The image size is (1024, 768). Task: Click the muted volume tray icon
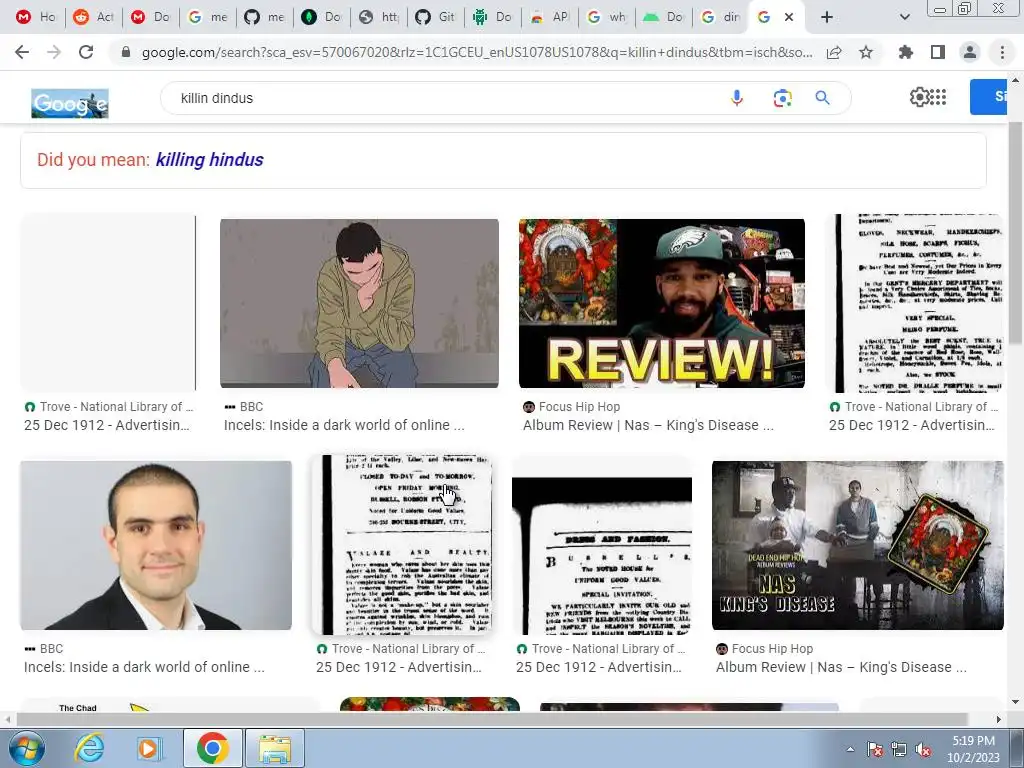(x=923, y=749)
